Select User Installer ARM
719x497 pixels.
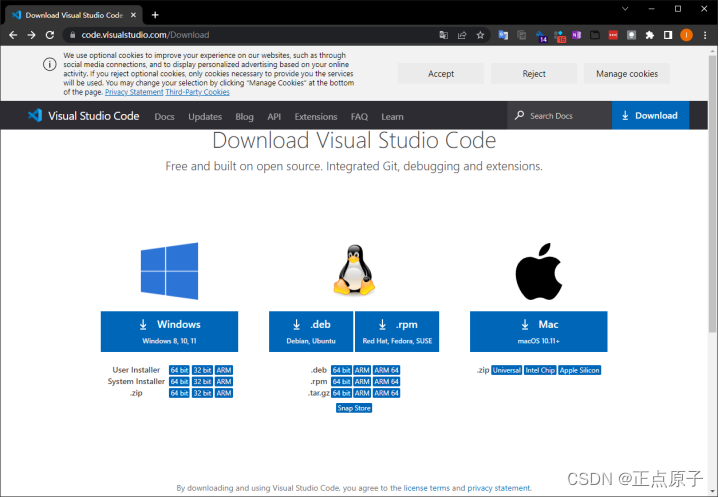[224, 370]
